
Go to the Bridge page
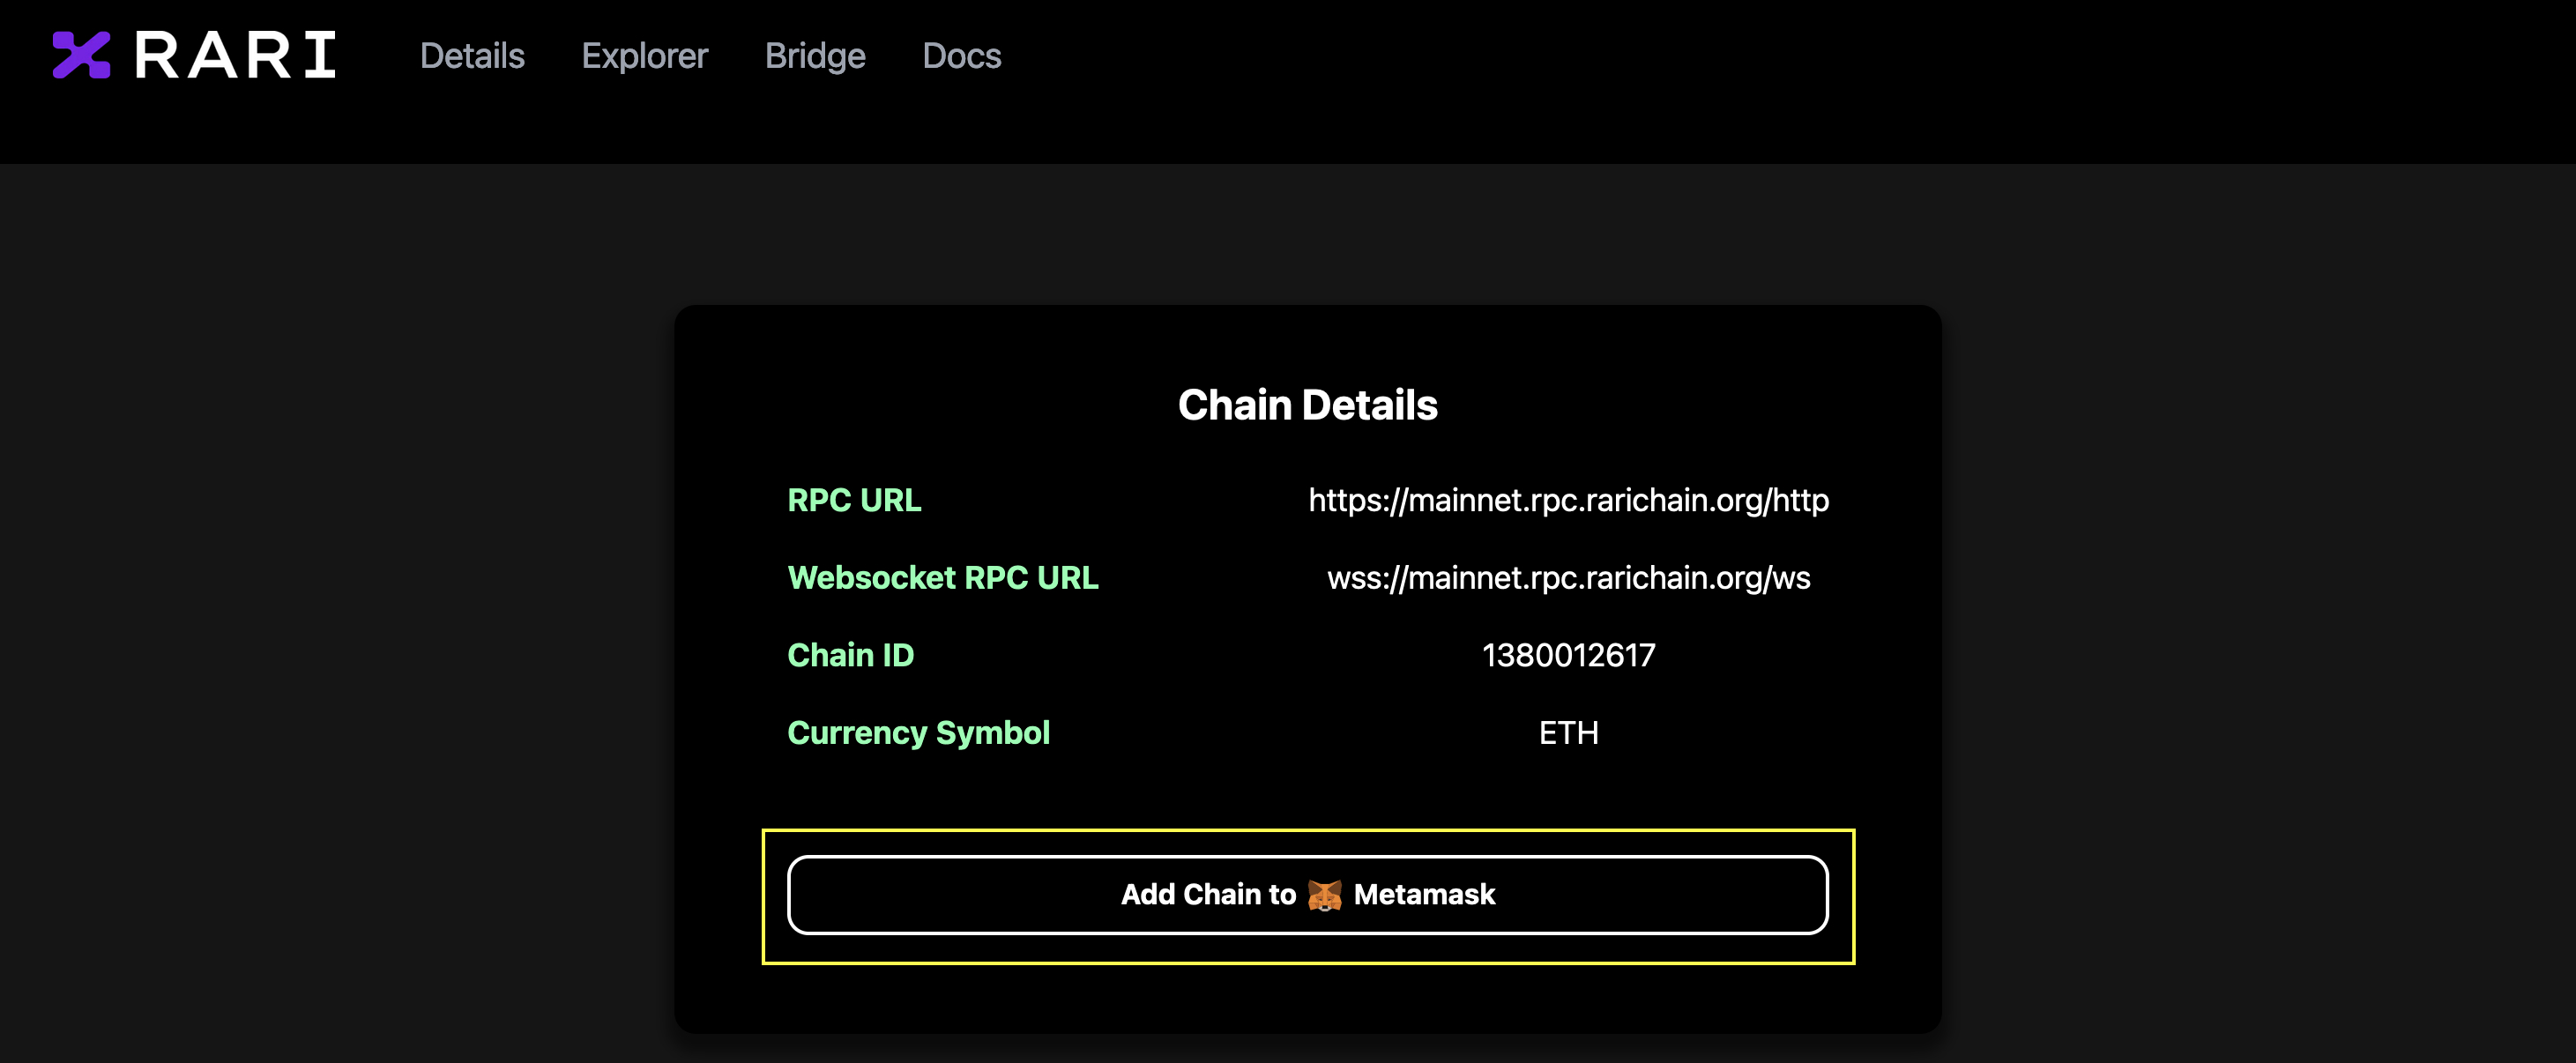tap(814, 56)
